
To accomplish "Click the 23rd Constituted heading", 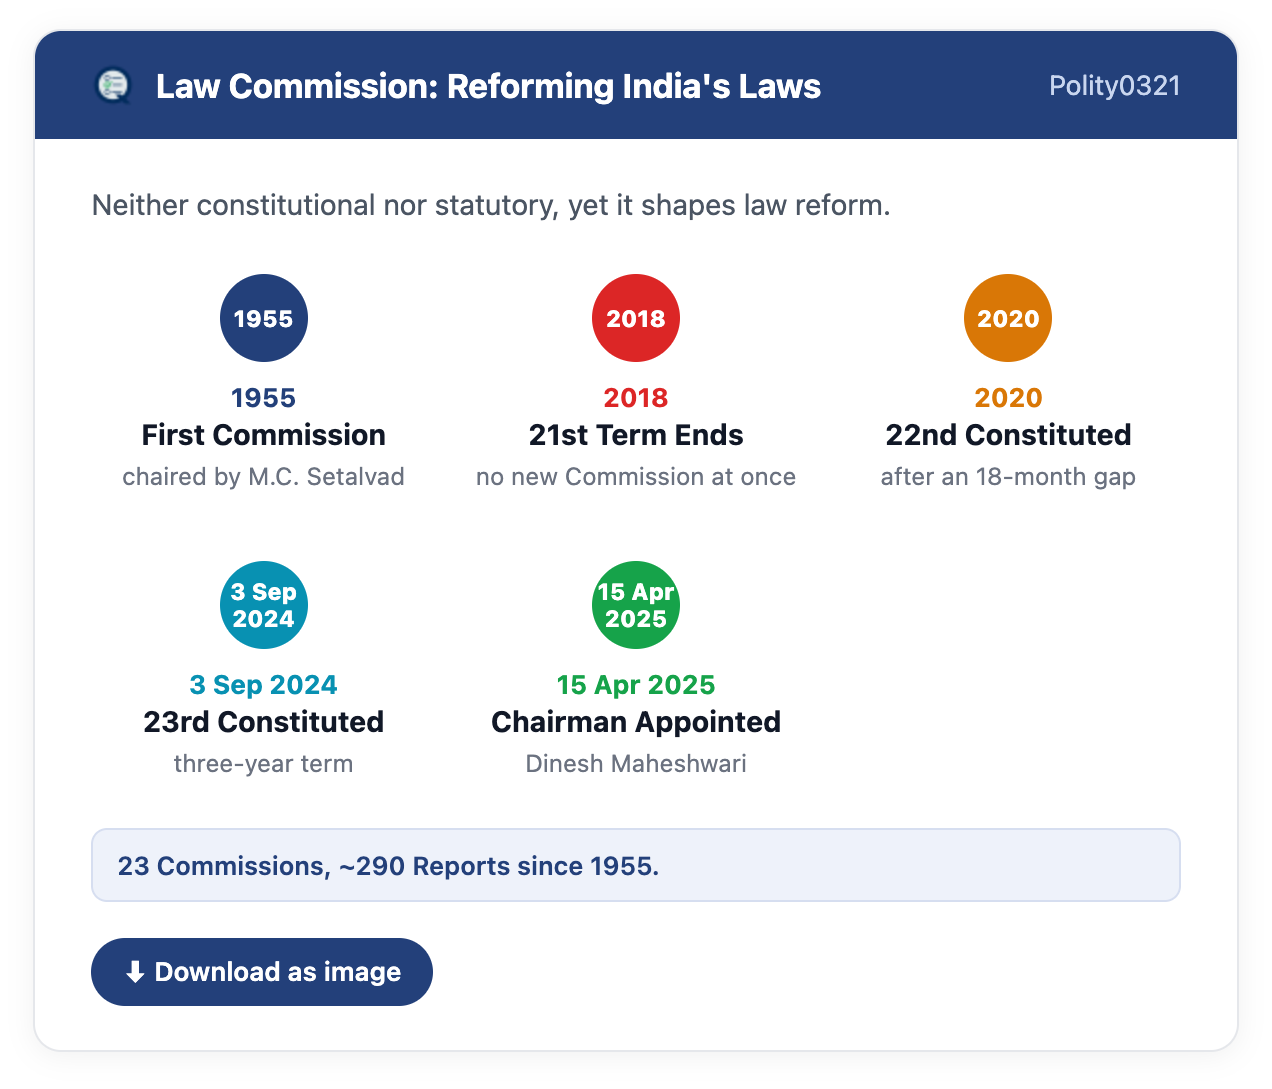I will coord(264,722).
